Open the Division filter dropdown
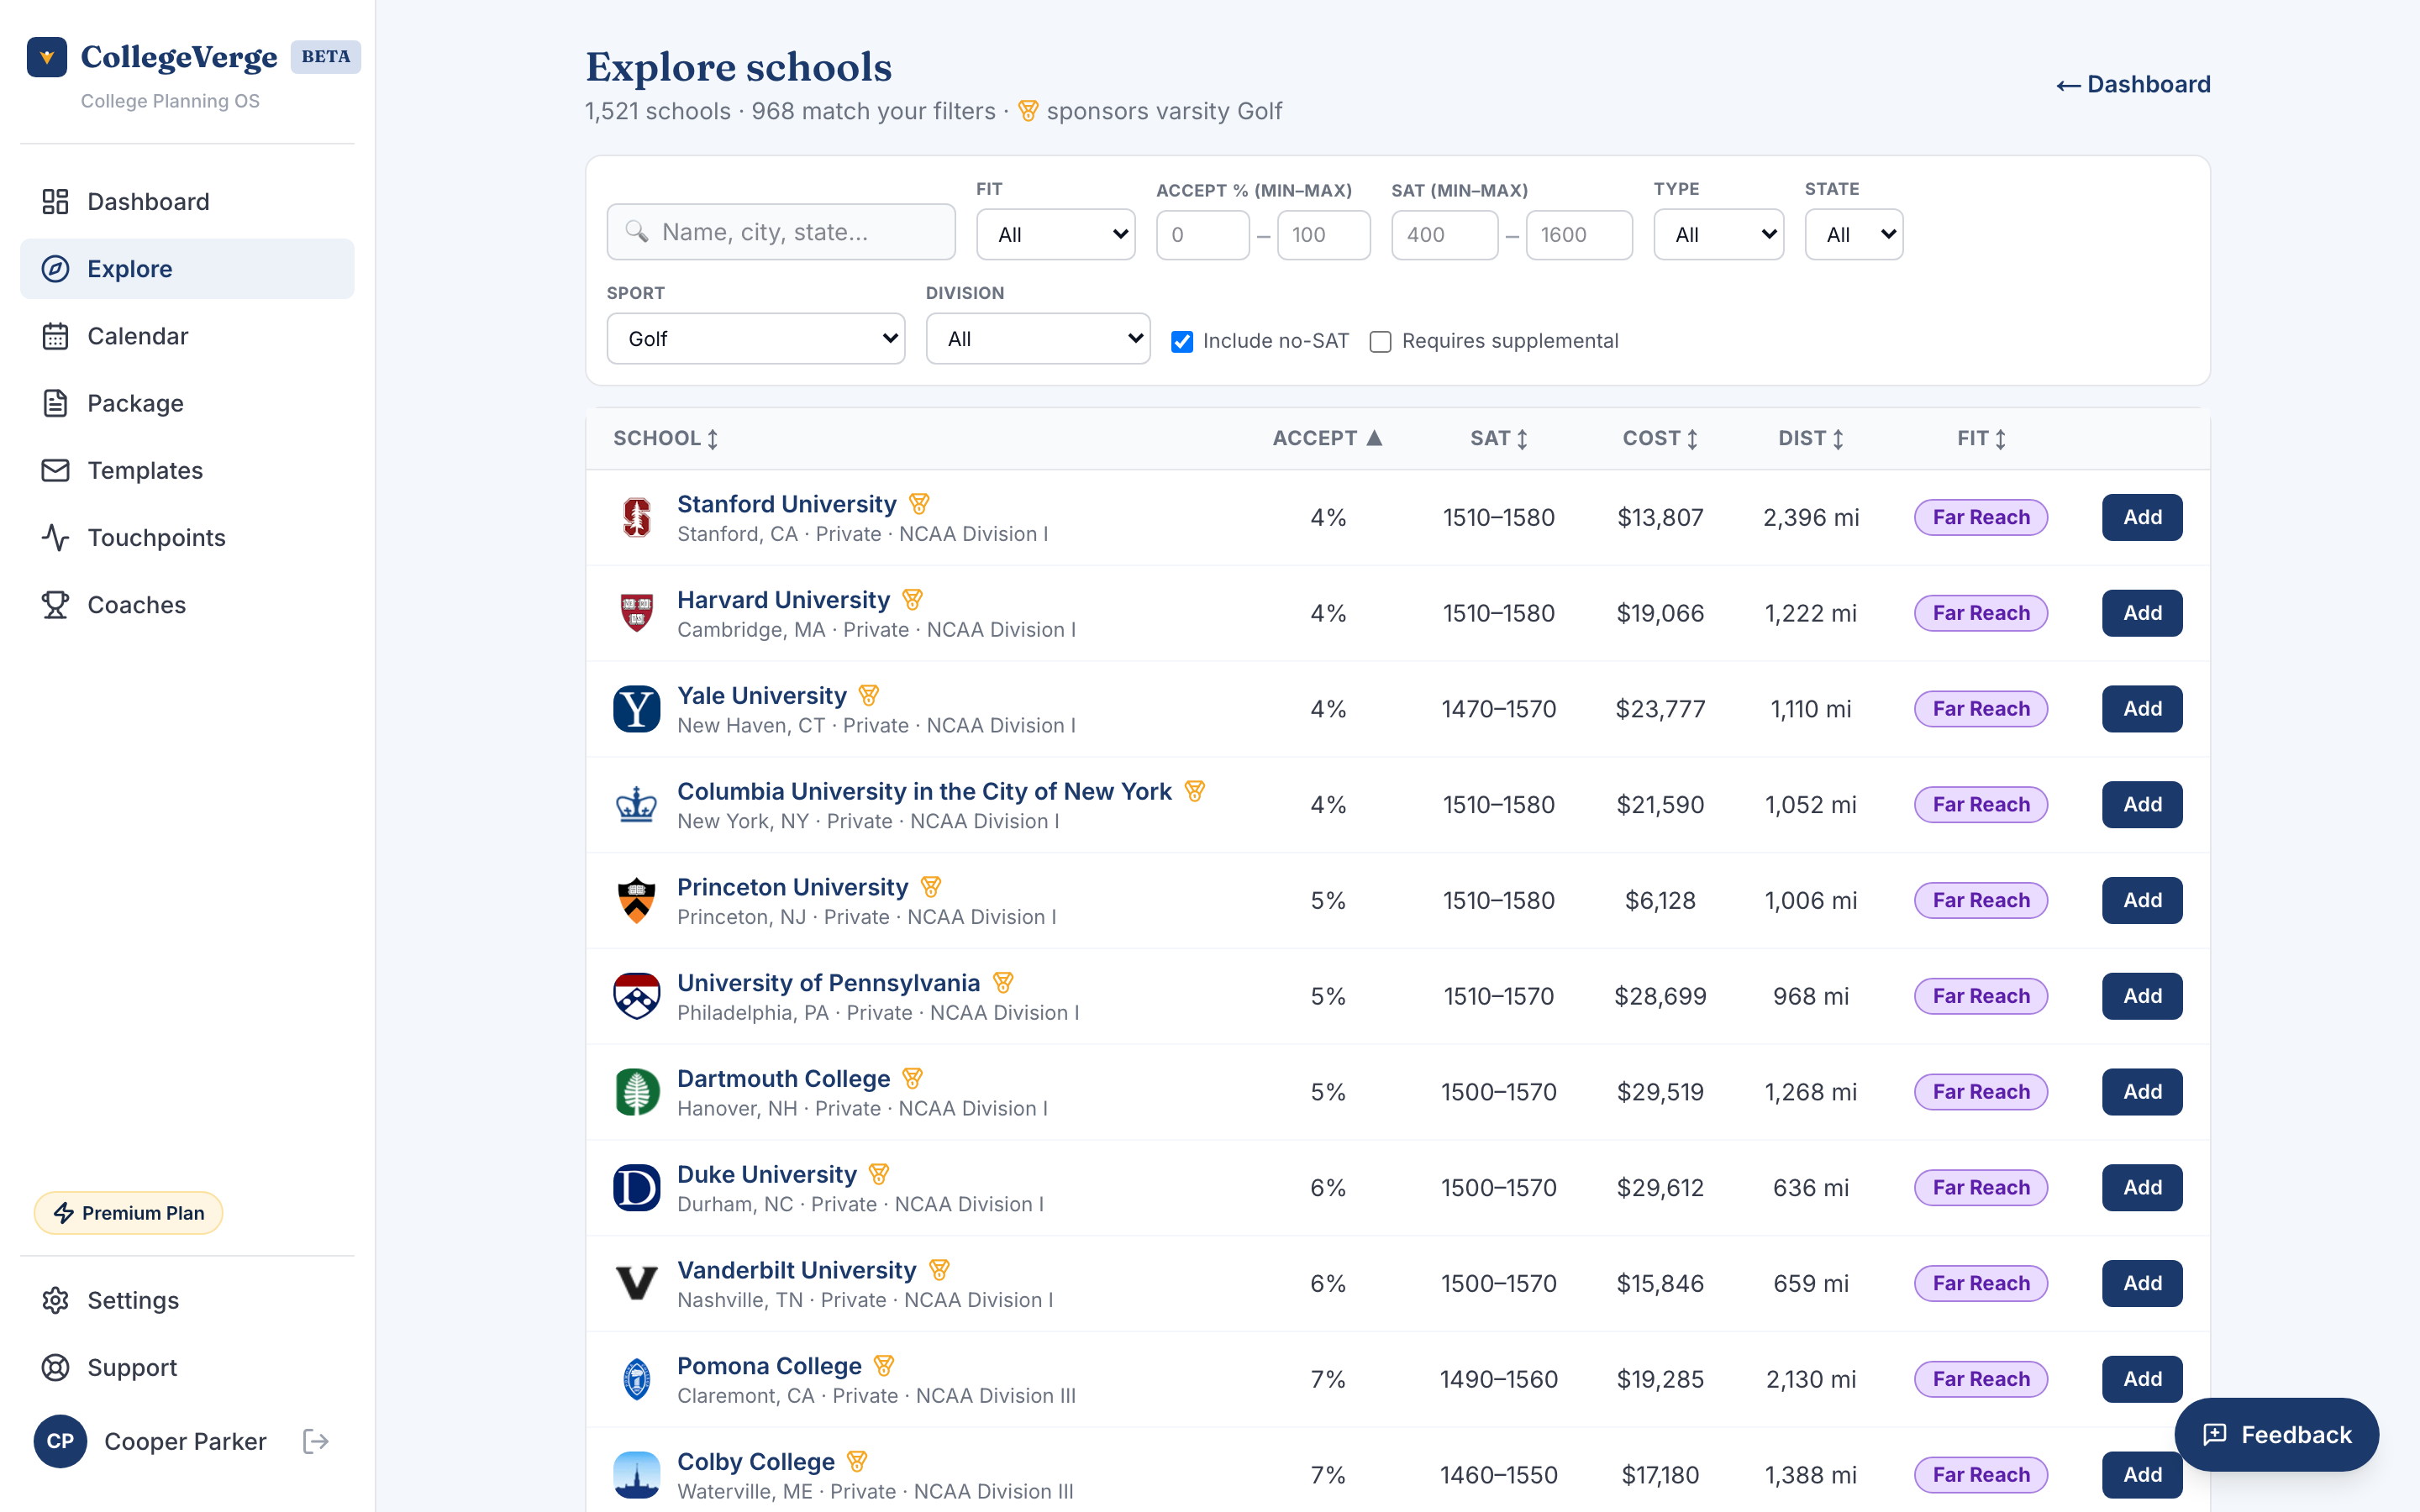The height and width of the screenshot is (1512, 2420). (1038, 339)
